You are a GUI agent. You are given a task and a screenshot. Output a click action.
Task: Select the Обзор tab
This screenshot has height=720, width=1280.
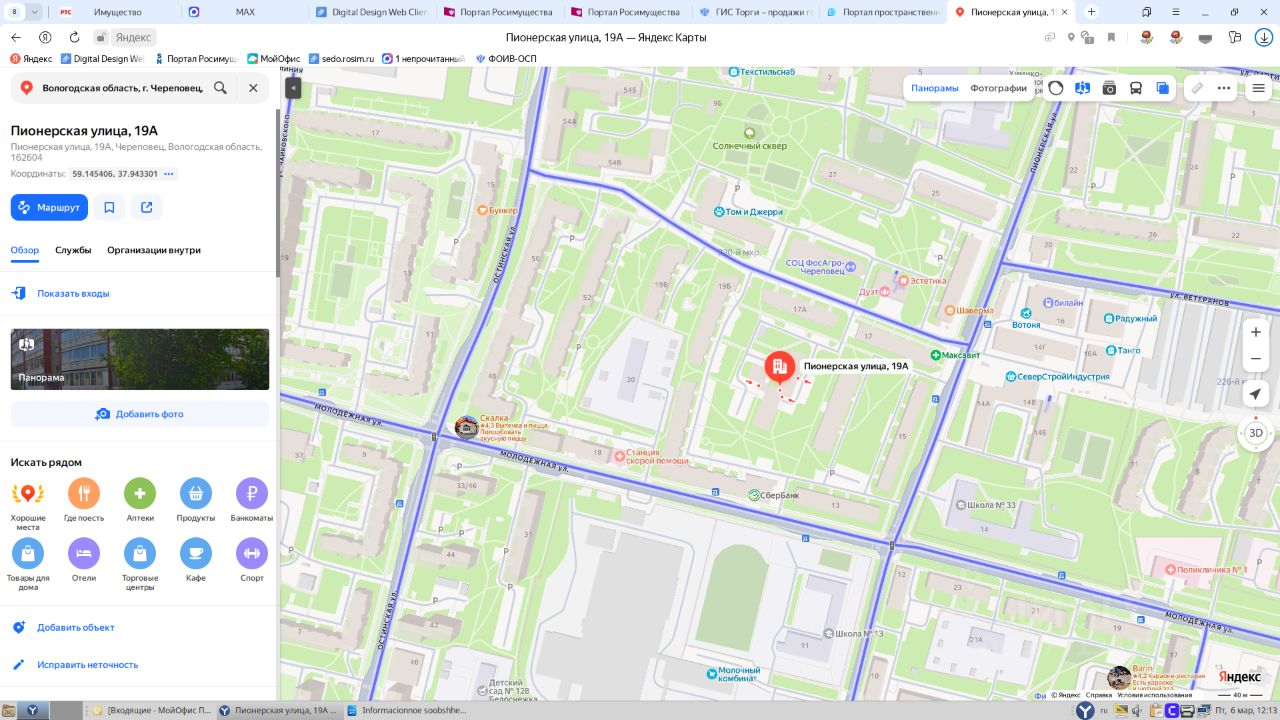pyautogui.click(x=25, y=250)
